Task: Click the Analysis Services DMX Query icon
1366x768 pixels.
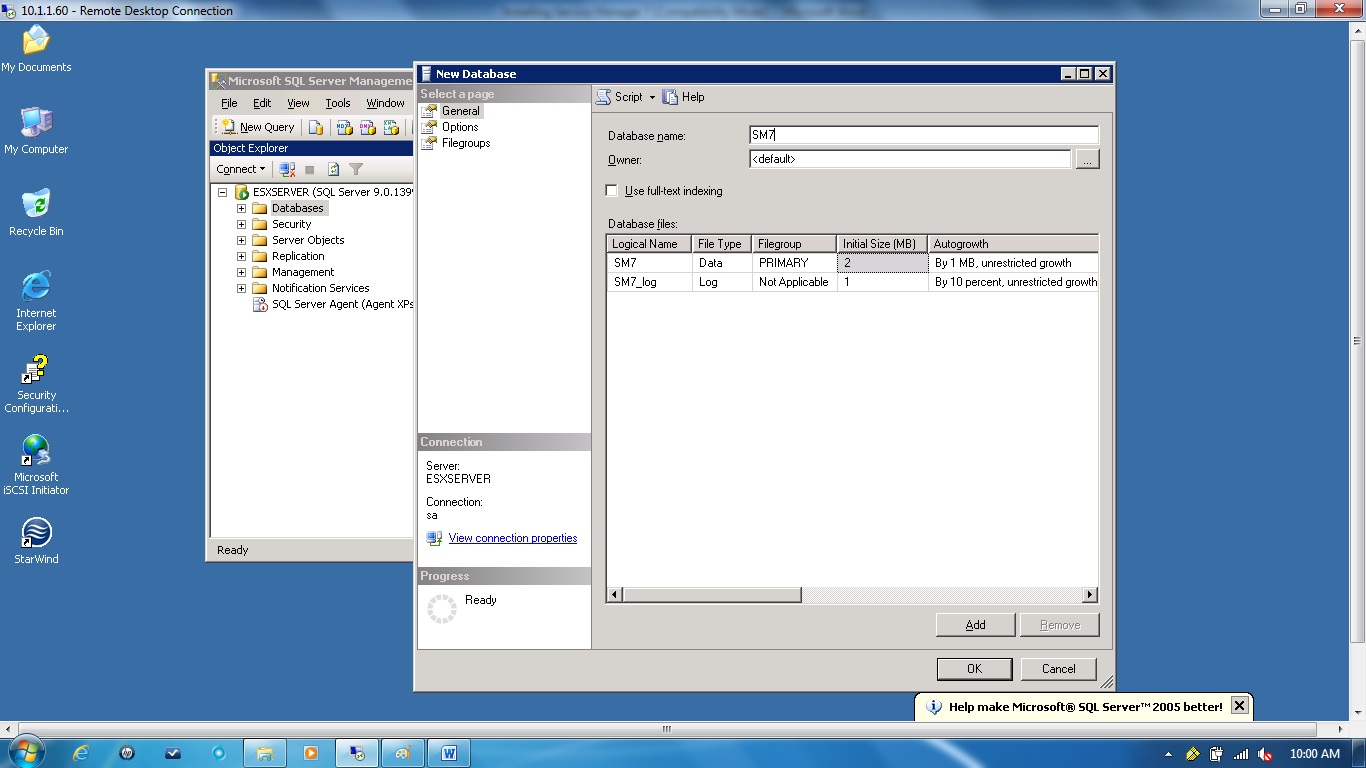Action: 368,127
